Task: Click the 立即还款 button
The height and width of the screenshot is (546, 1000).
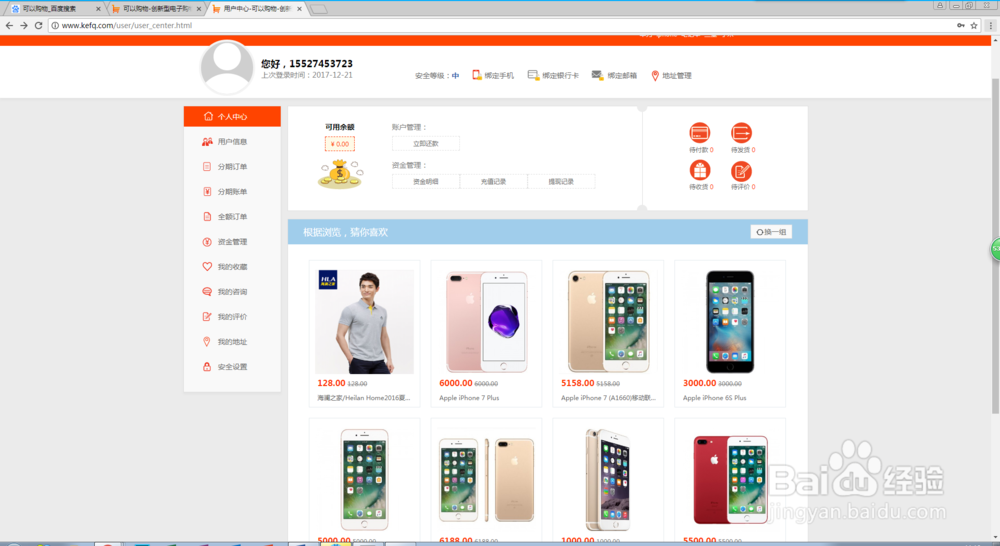Action: pos(425,144)
